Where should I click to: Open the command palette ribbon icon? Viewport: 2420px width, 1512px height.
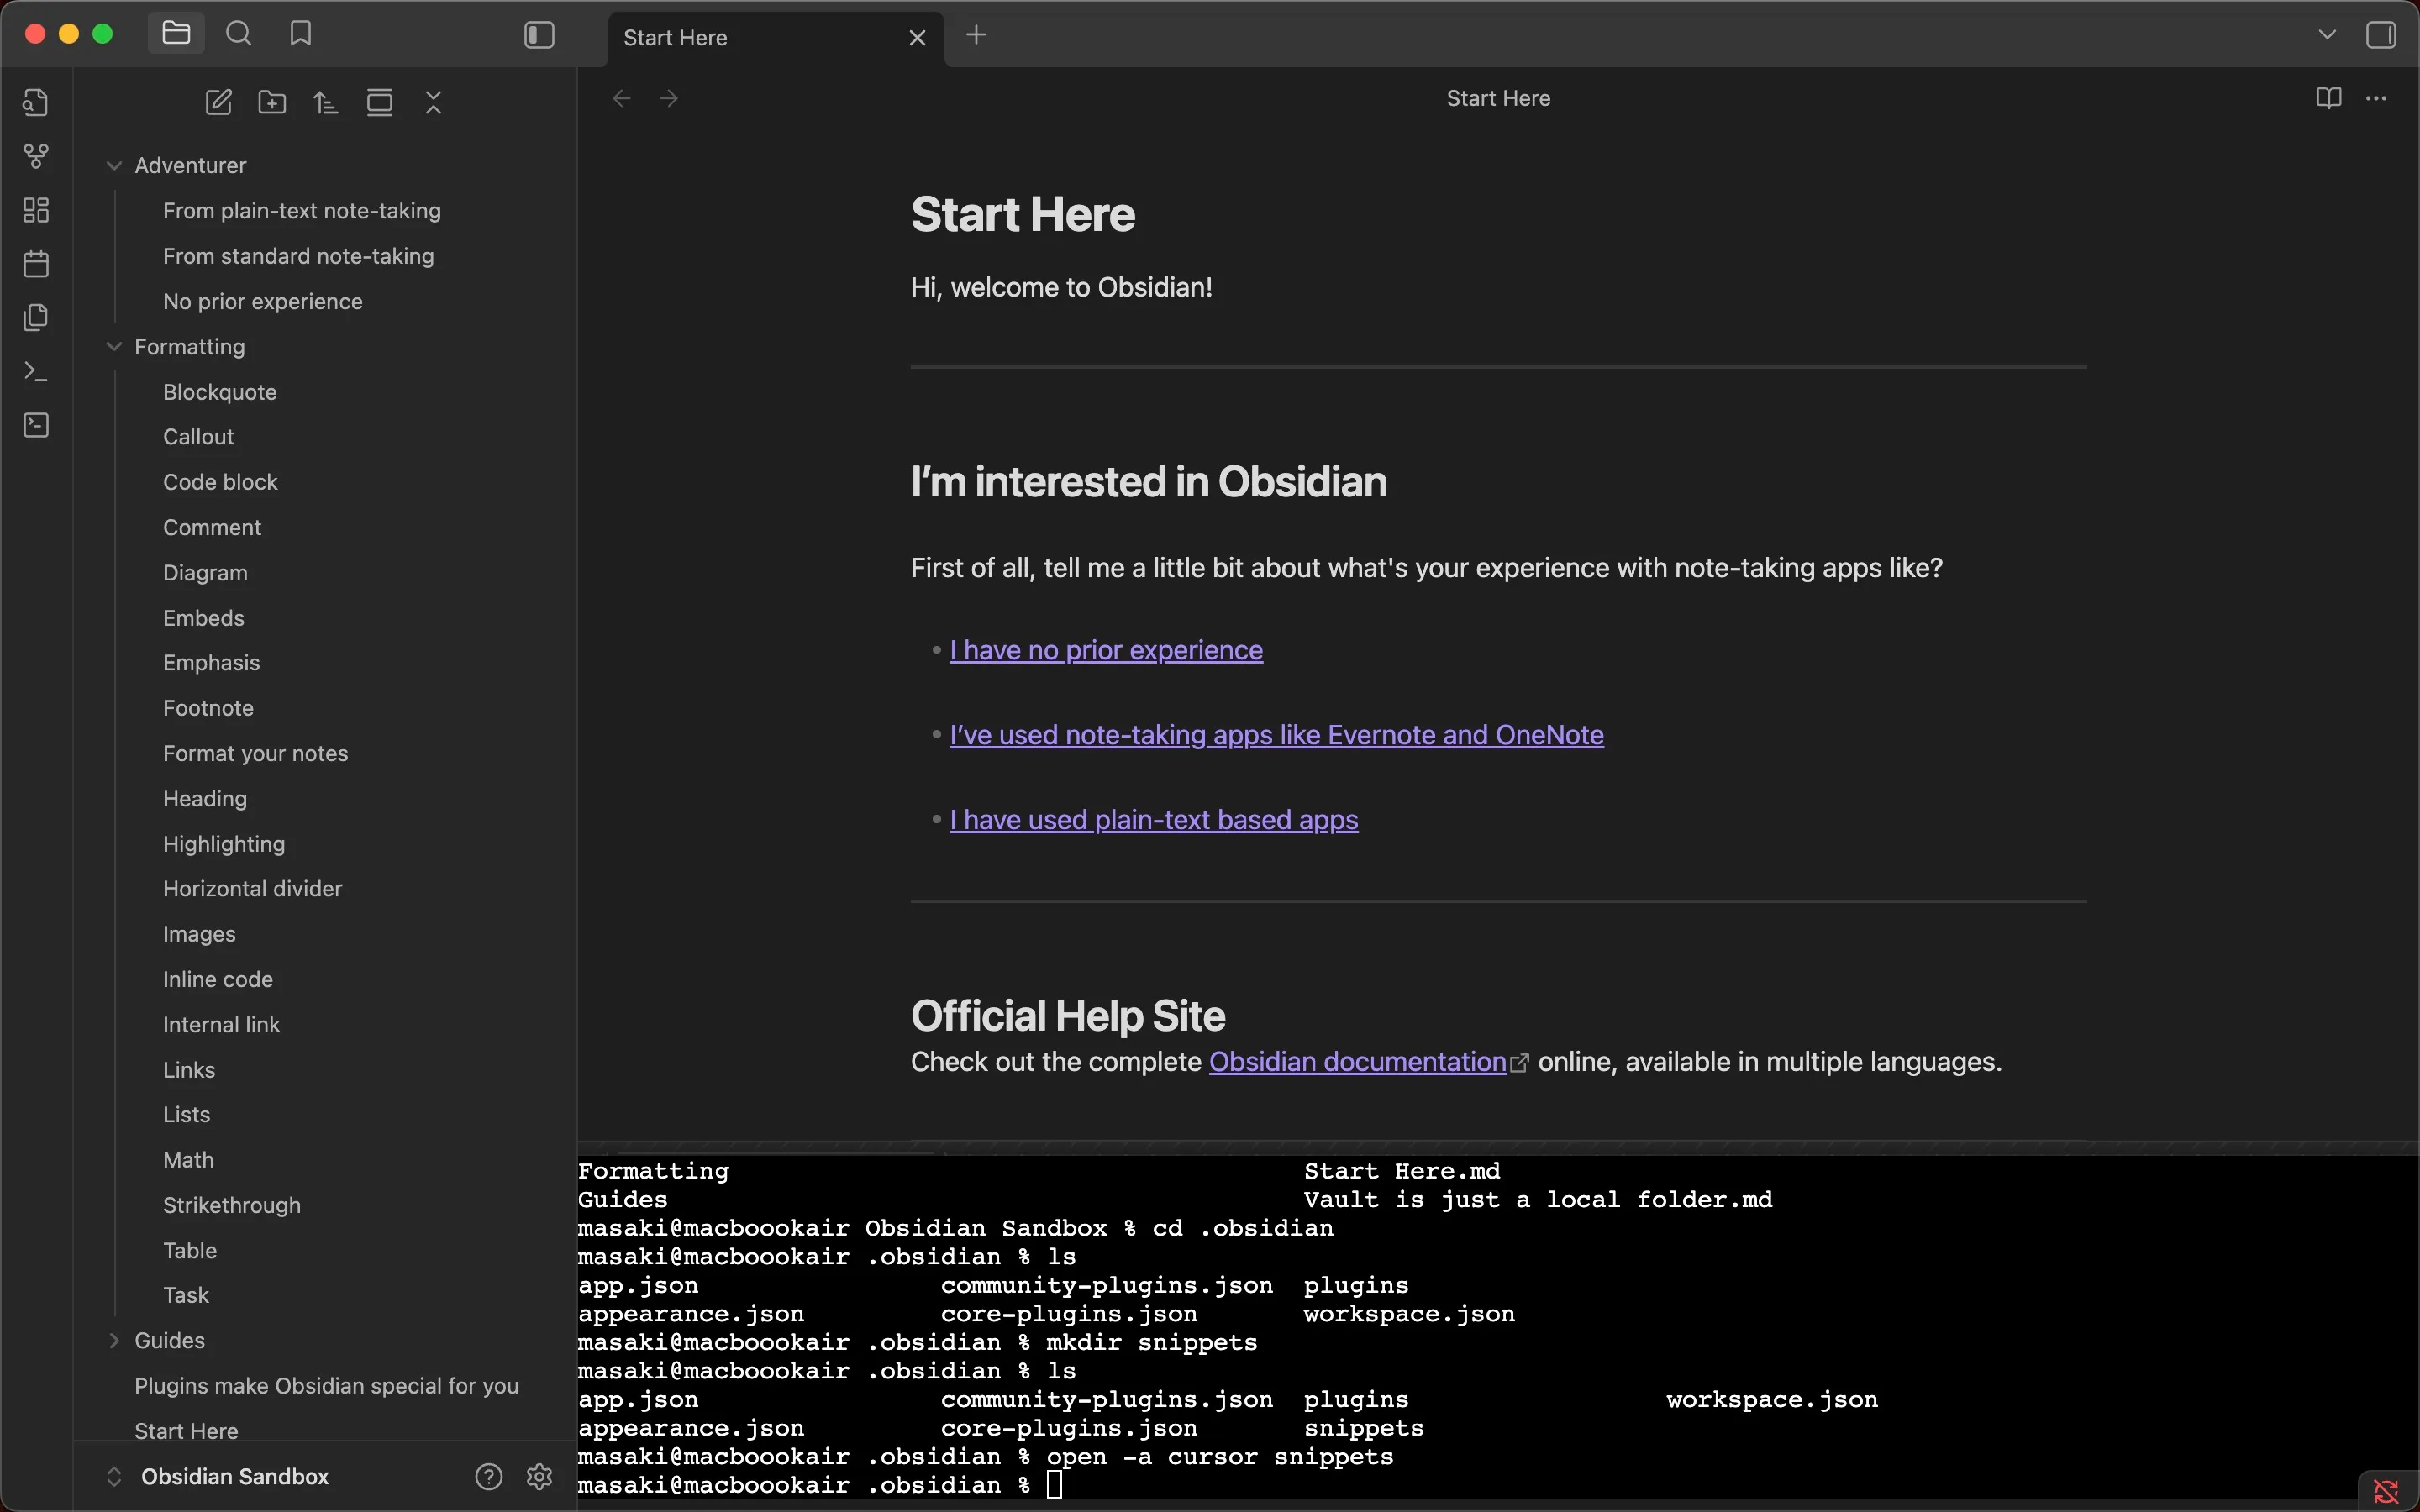pos(36,372)
